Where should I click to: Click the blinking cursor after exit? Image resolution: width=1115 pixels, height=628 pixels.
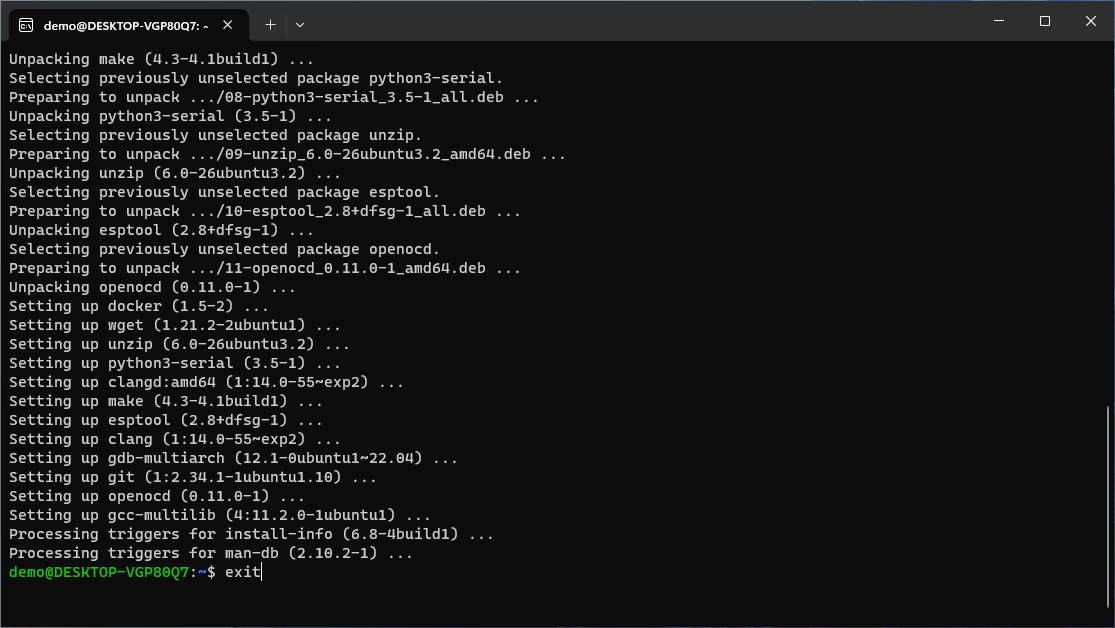tap(260, 572)
